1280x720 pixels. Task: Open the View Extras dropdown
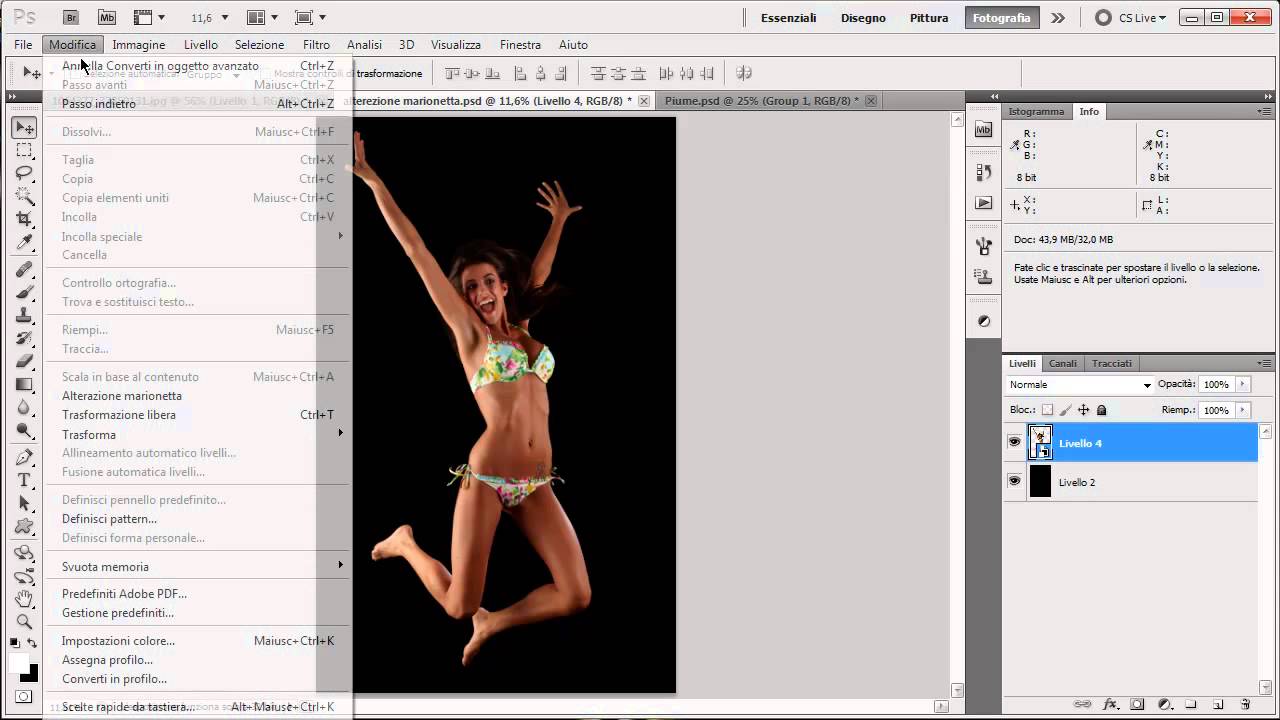coord(149,18)
